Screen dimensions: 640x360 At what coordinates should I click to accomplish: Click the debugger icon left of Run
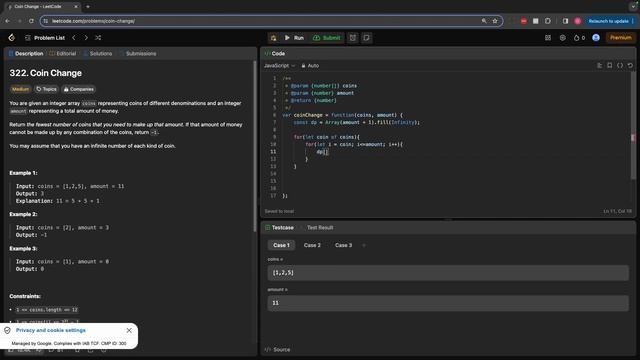click(x=273, y=38)
